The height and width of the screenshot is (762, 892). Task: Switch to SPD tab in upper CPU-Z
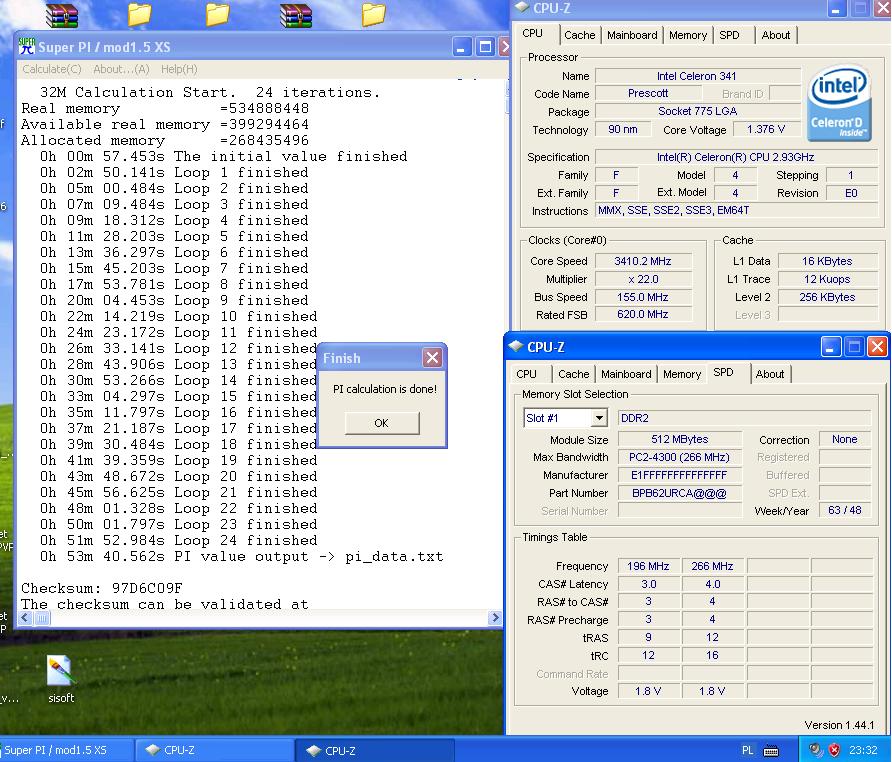pyautogui.click(x=729, y=35)
